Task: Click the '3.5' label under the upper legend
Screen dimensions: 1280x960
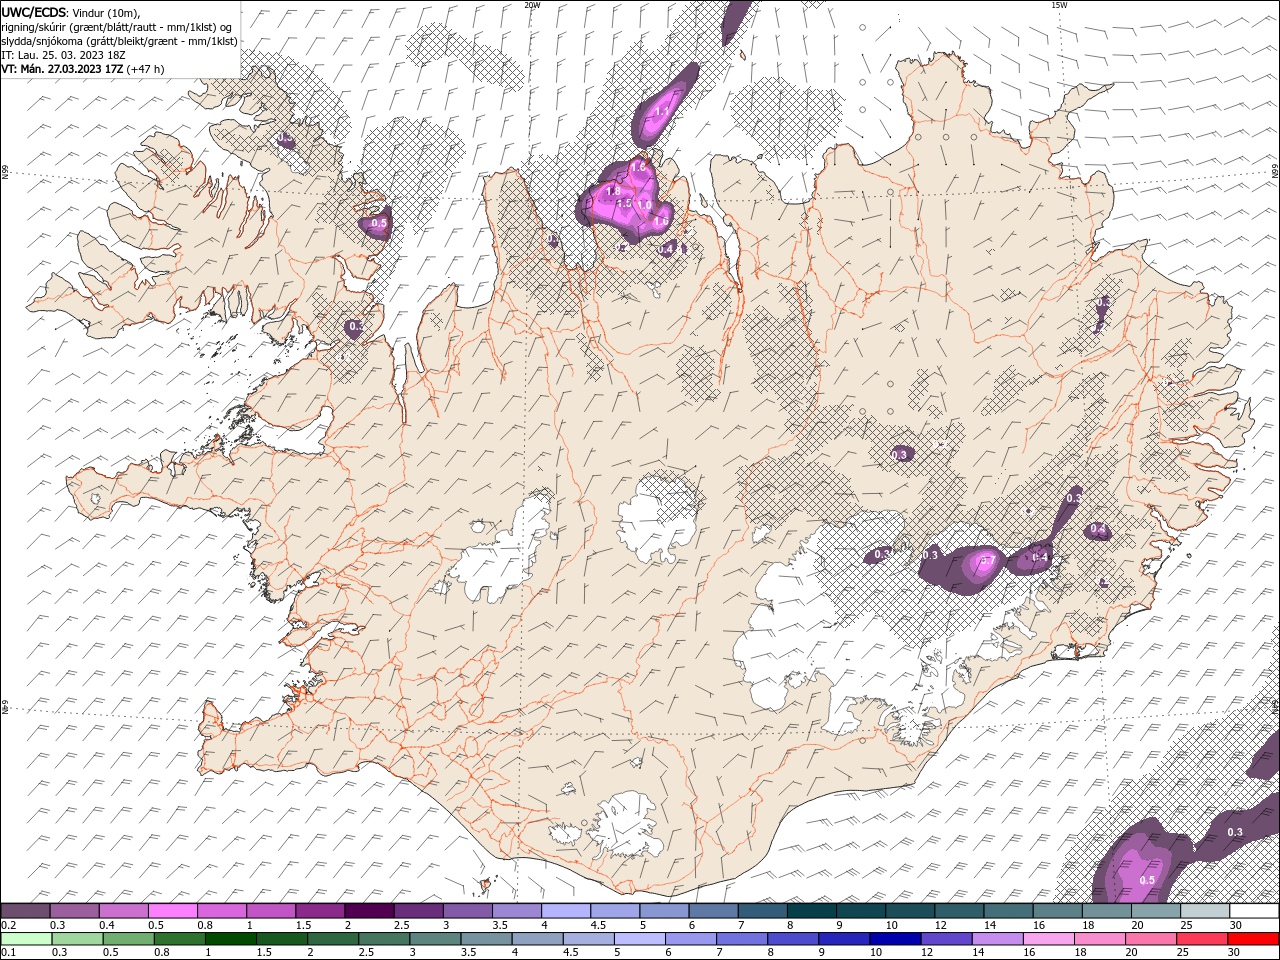Action: pyautogui.click(x=500, y=925)
